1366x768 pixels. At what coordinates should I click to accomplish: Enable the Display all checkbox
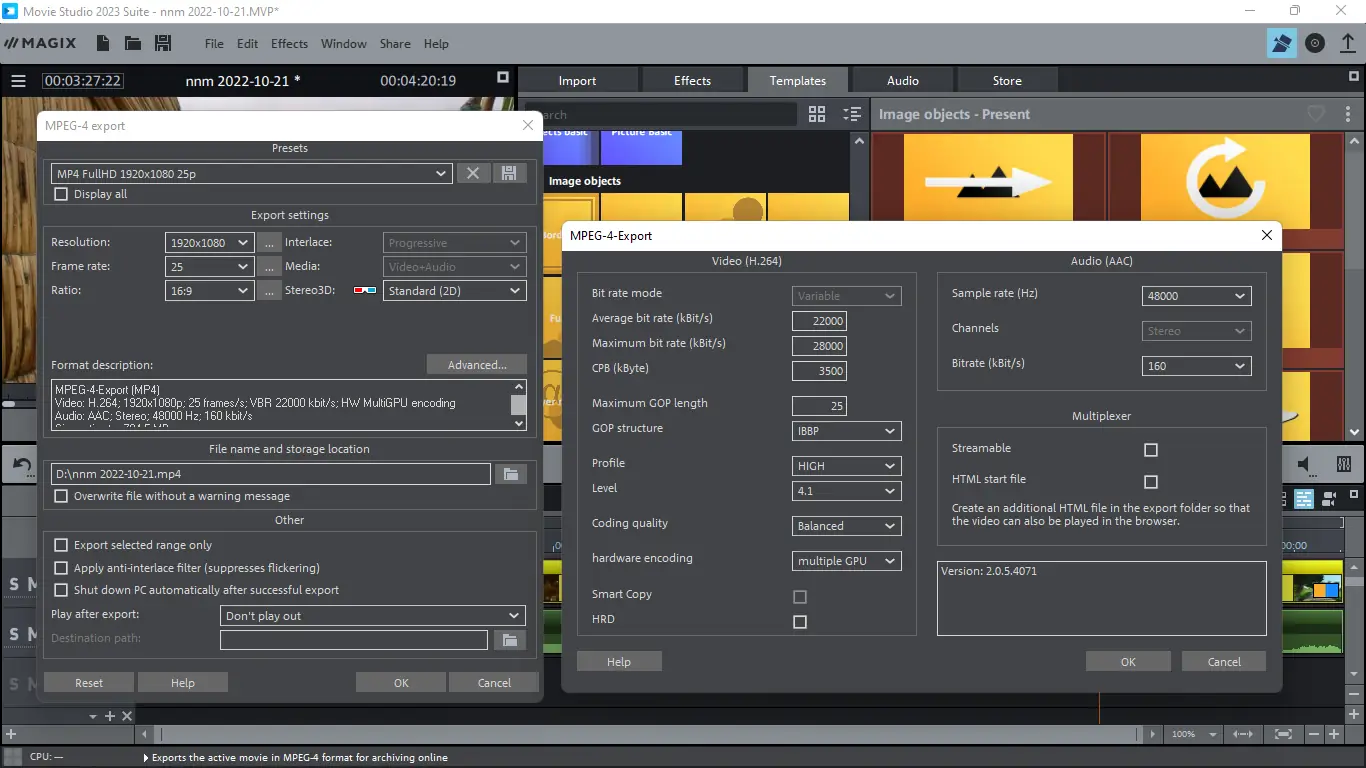point(61,194)
